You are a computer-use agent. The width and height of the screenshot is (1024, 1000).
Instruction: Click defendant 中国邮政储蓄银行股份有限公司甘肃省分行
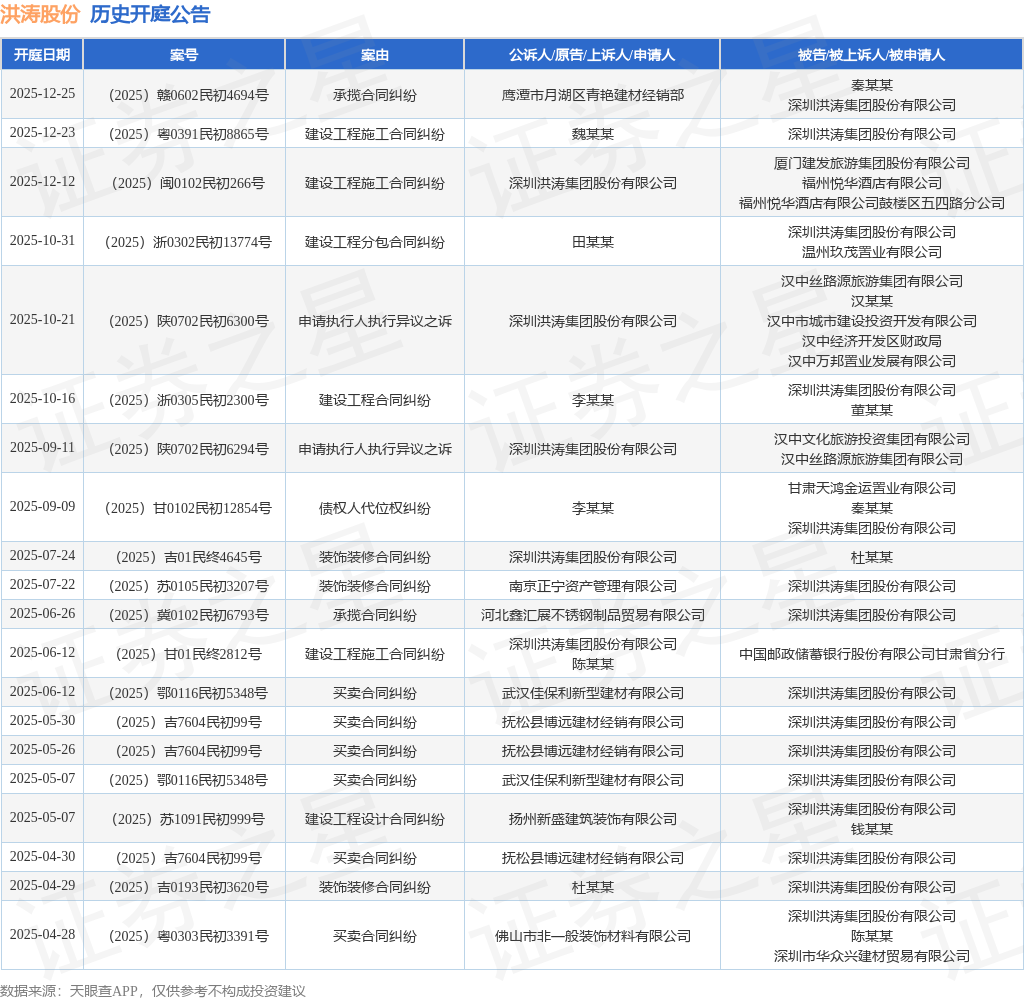872,654
